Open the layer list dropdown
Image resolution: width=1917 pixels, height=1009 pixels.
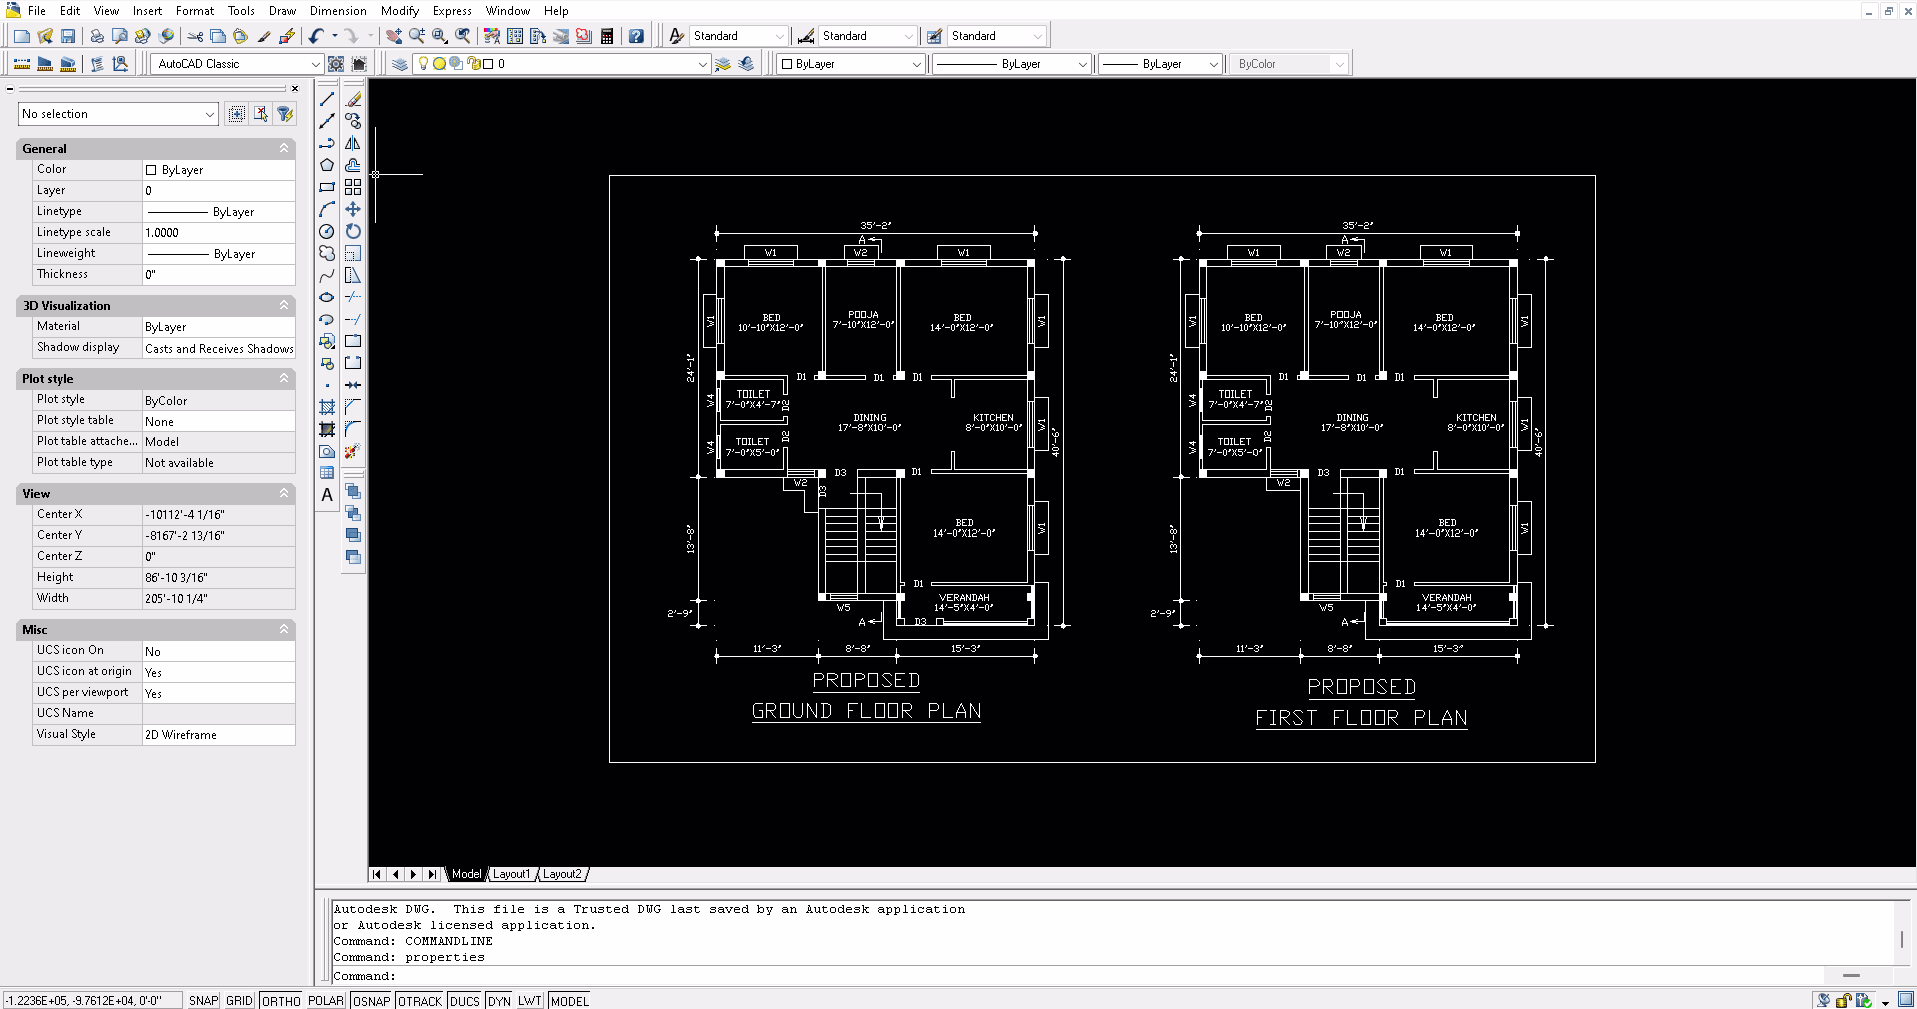click(x=702, y=64)
